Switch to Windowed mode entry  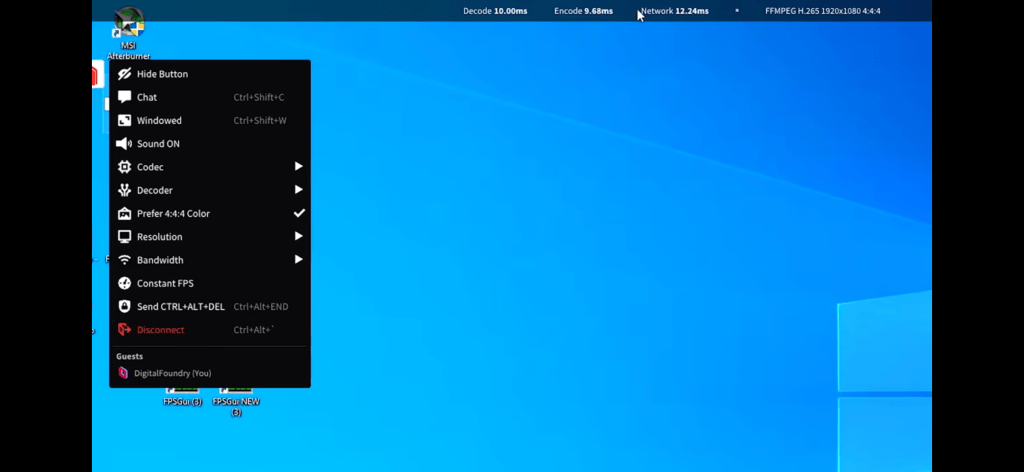(x=210, y=120)
